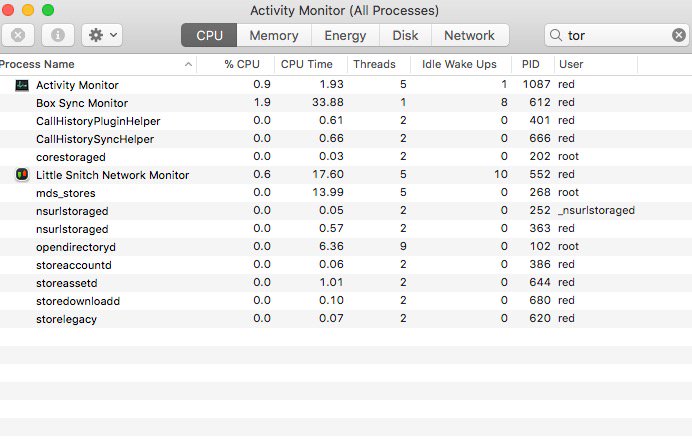Image resolution: width=692 pixels, height=440 pixels.
Task: Open the process info inspector icon
Action: [x=58, y=35]
